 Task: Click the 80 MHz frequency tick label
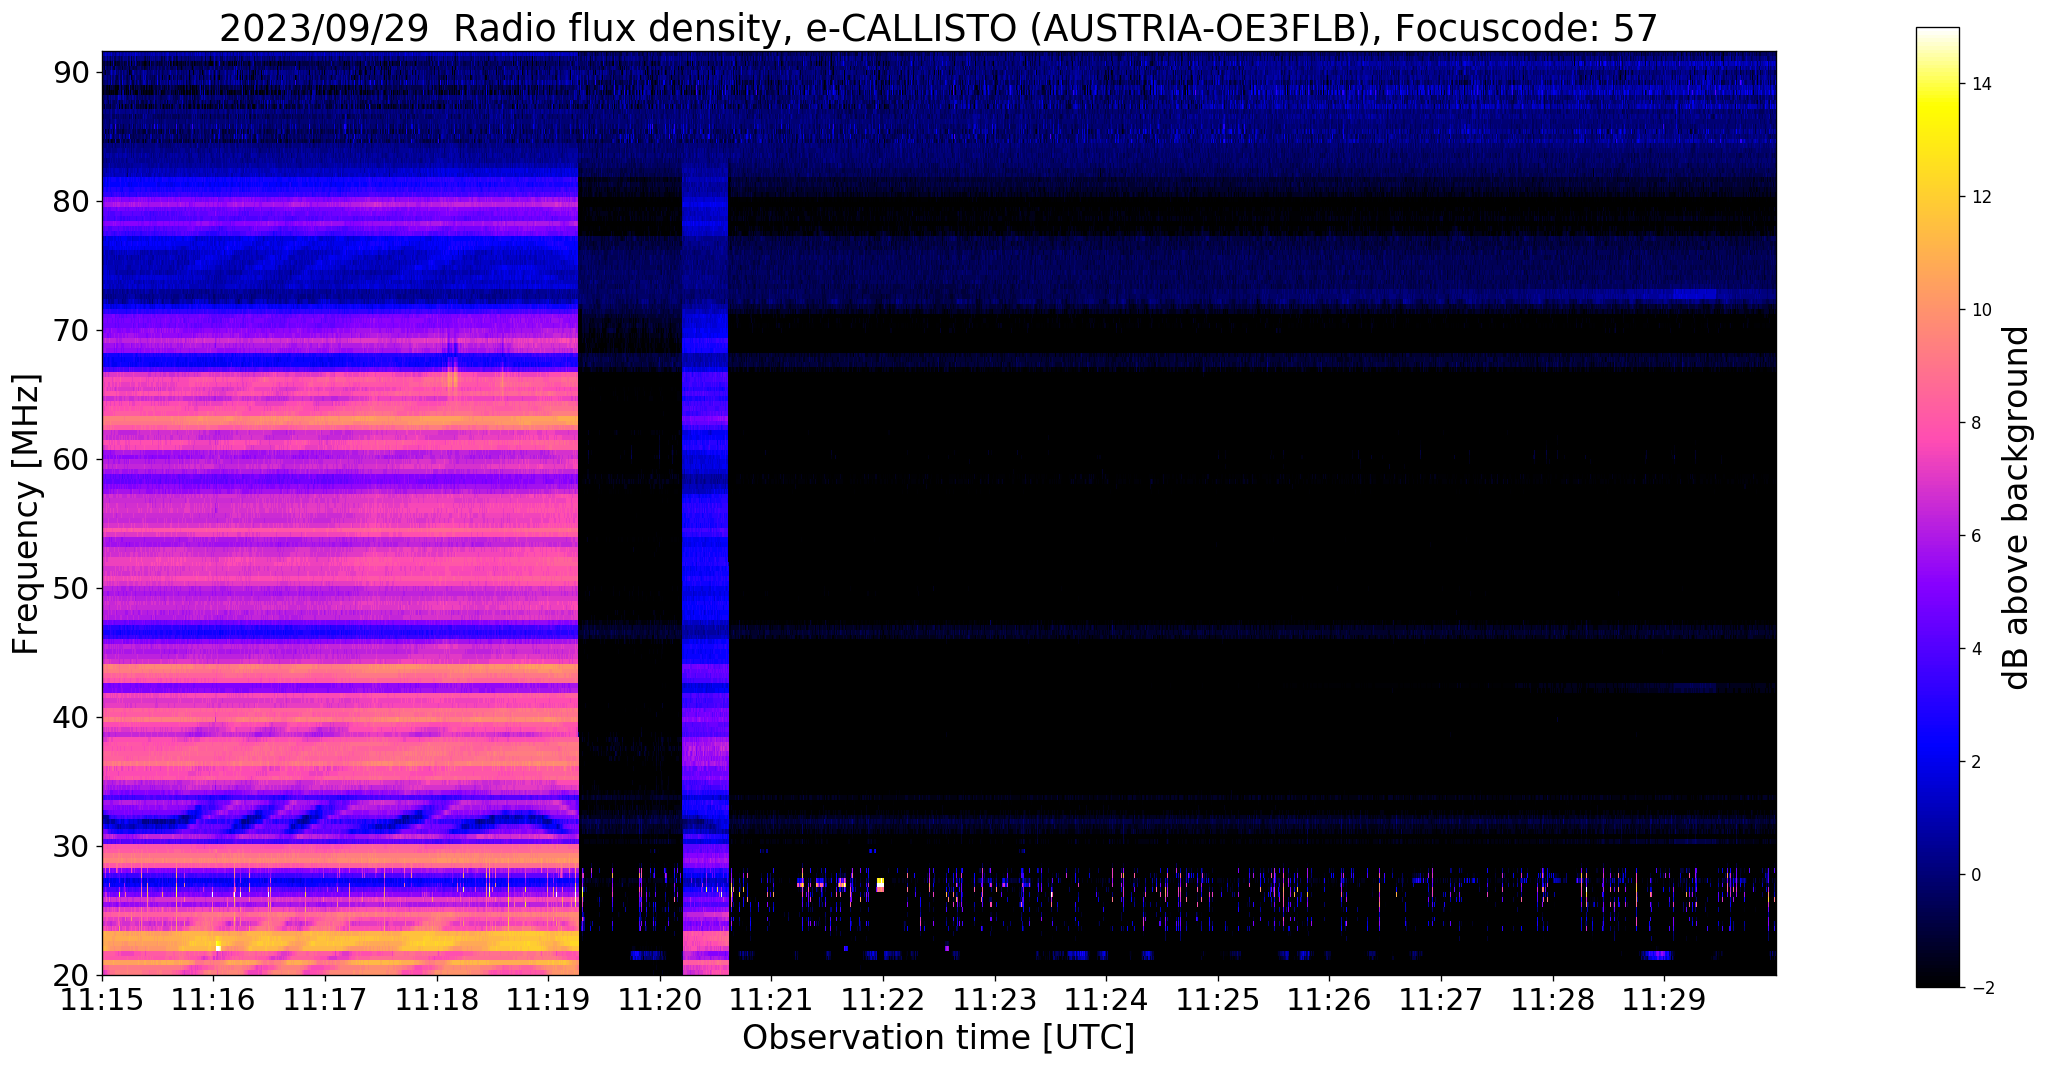pyautogui.click(x=72, y=201)
